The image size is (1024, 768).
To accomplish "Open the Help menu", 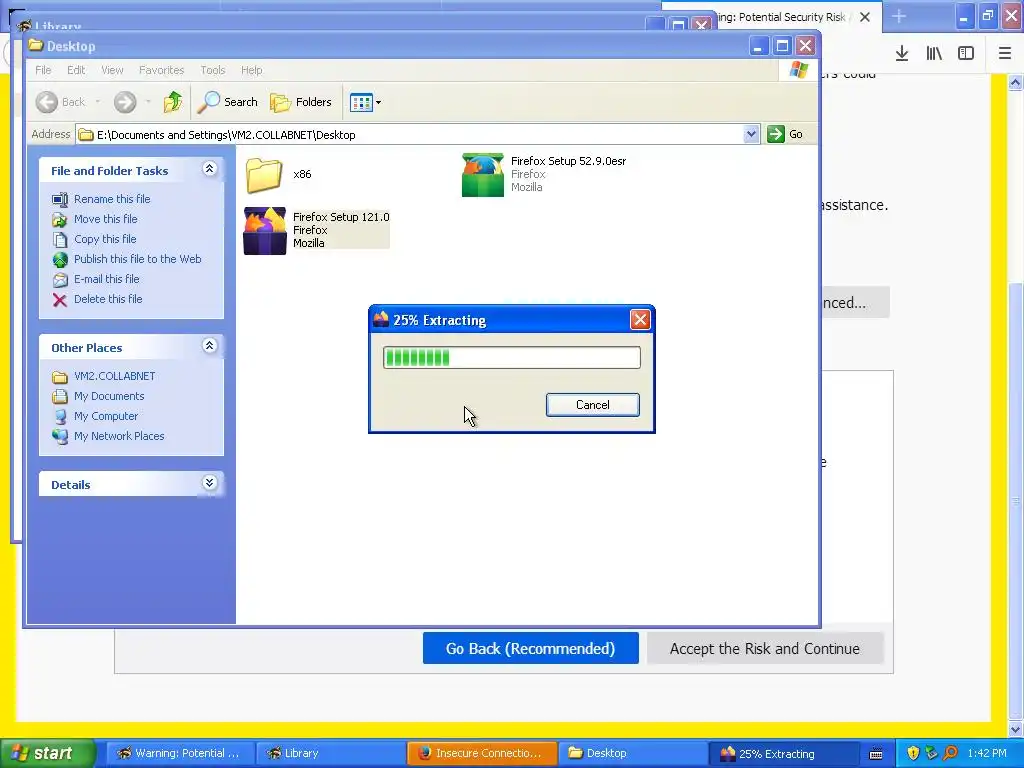I will [x=251, y=70].
